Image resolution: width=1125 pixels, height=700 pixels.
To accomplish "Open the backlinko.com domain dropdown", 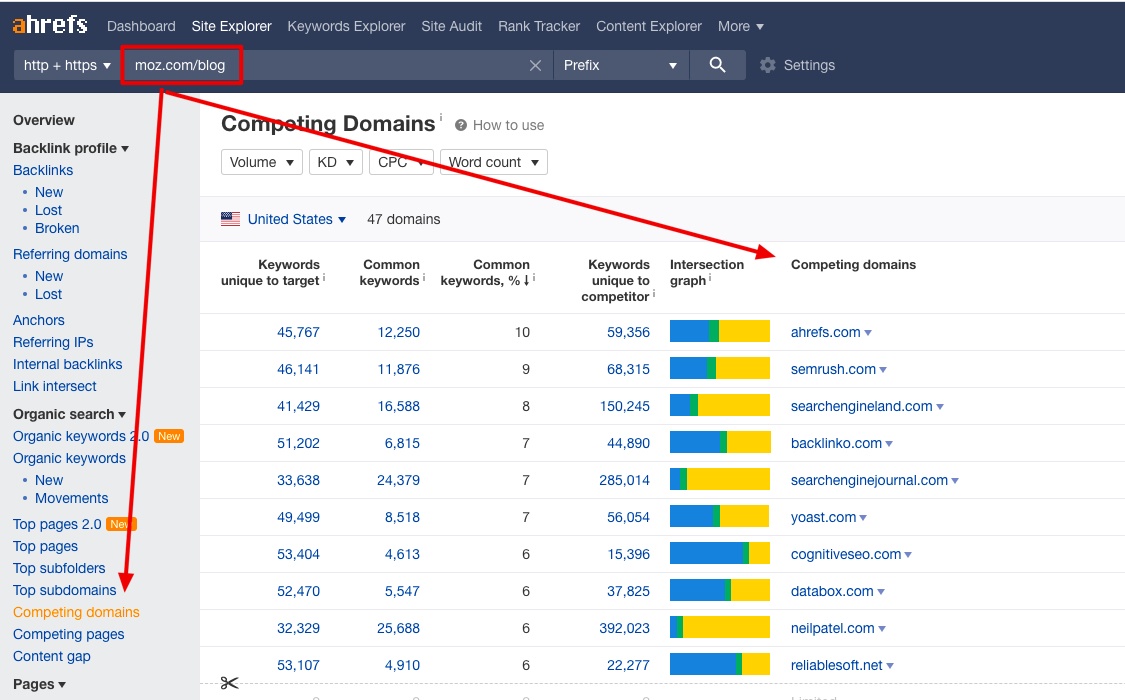I will (x=889, y=444).
